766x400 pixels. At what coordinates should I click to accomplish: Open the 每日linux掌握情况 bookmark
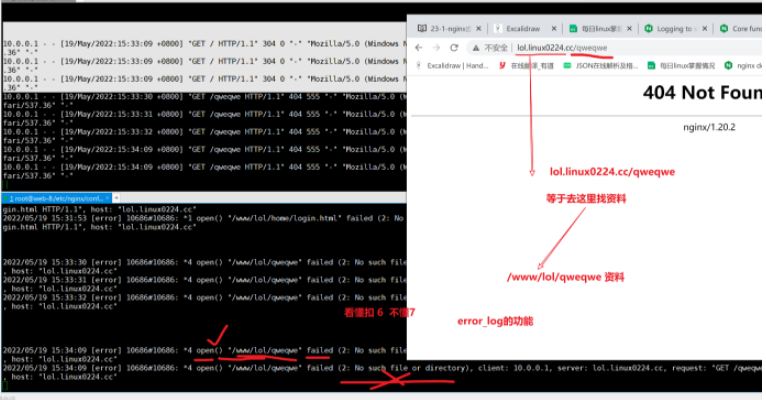tap(681, 65)
